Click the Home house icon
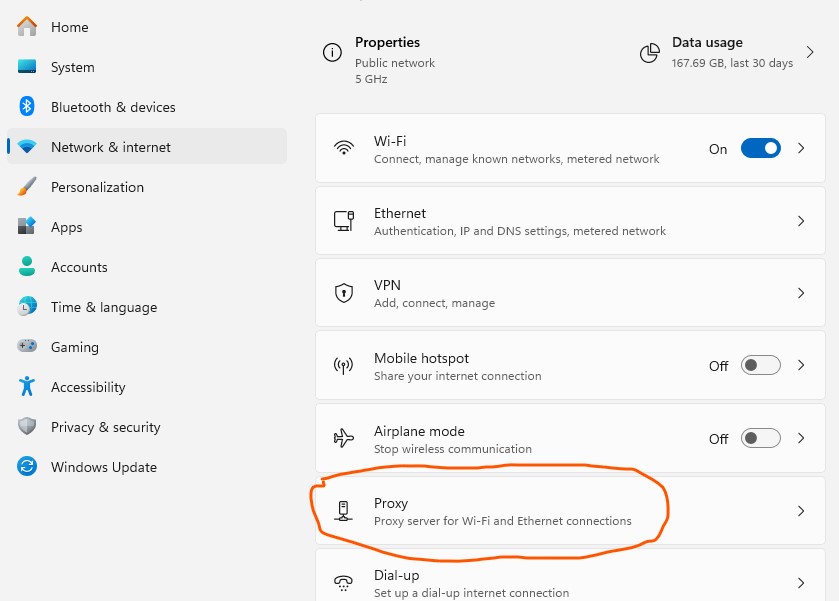 tap(27, 26)
